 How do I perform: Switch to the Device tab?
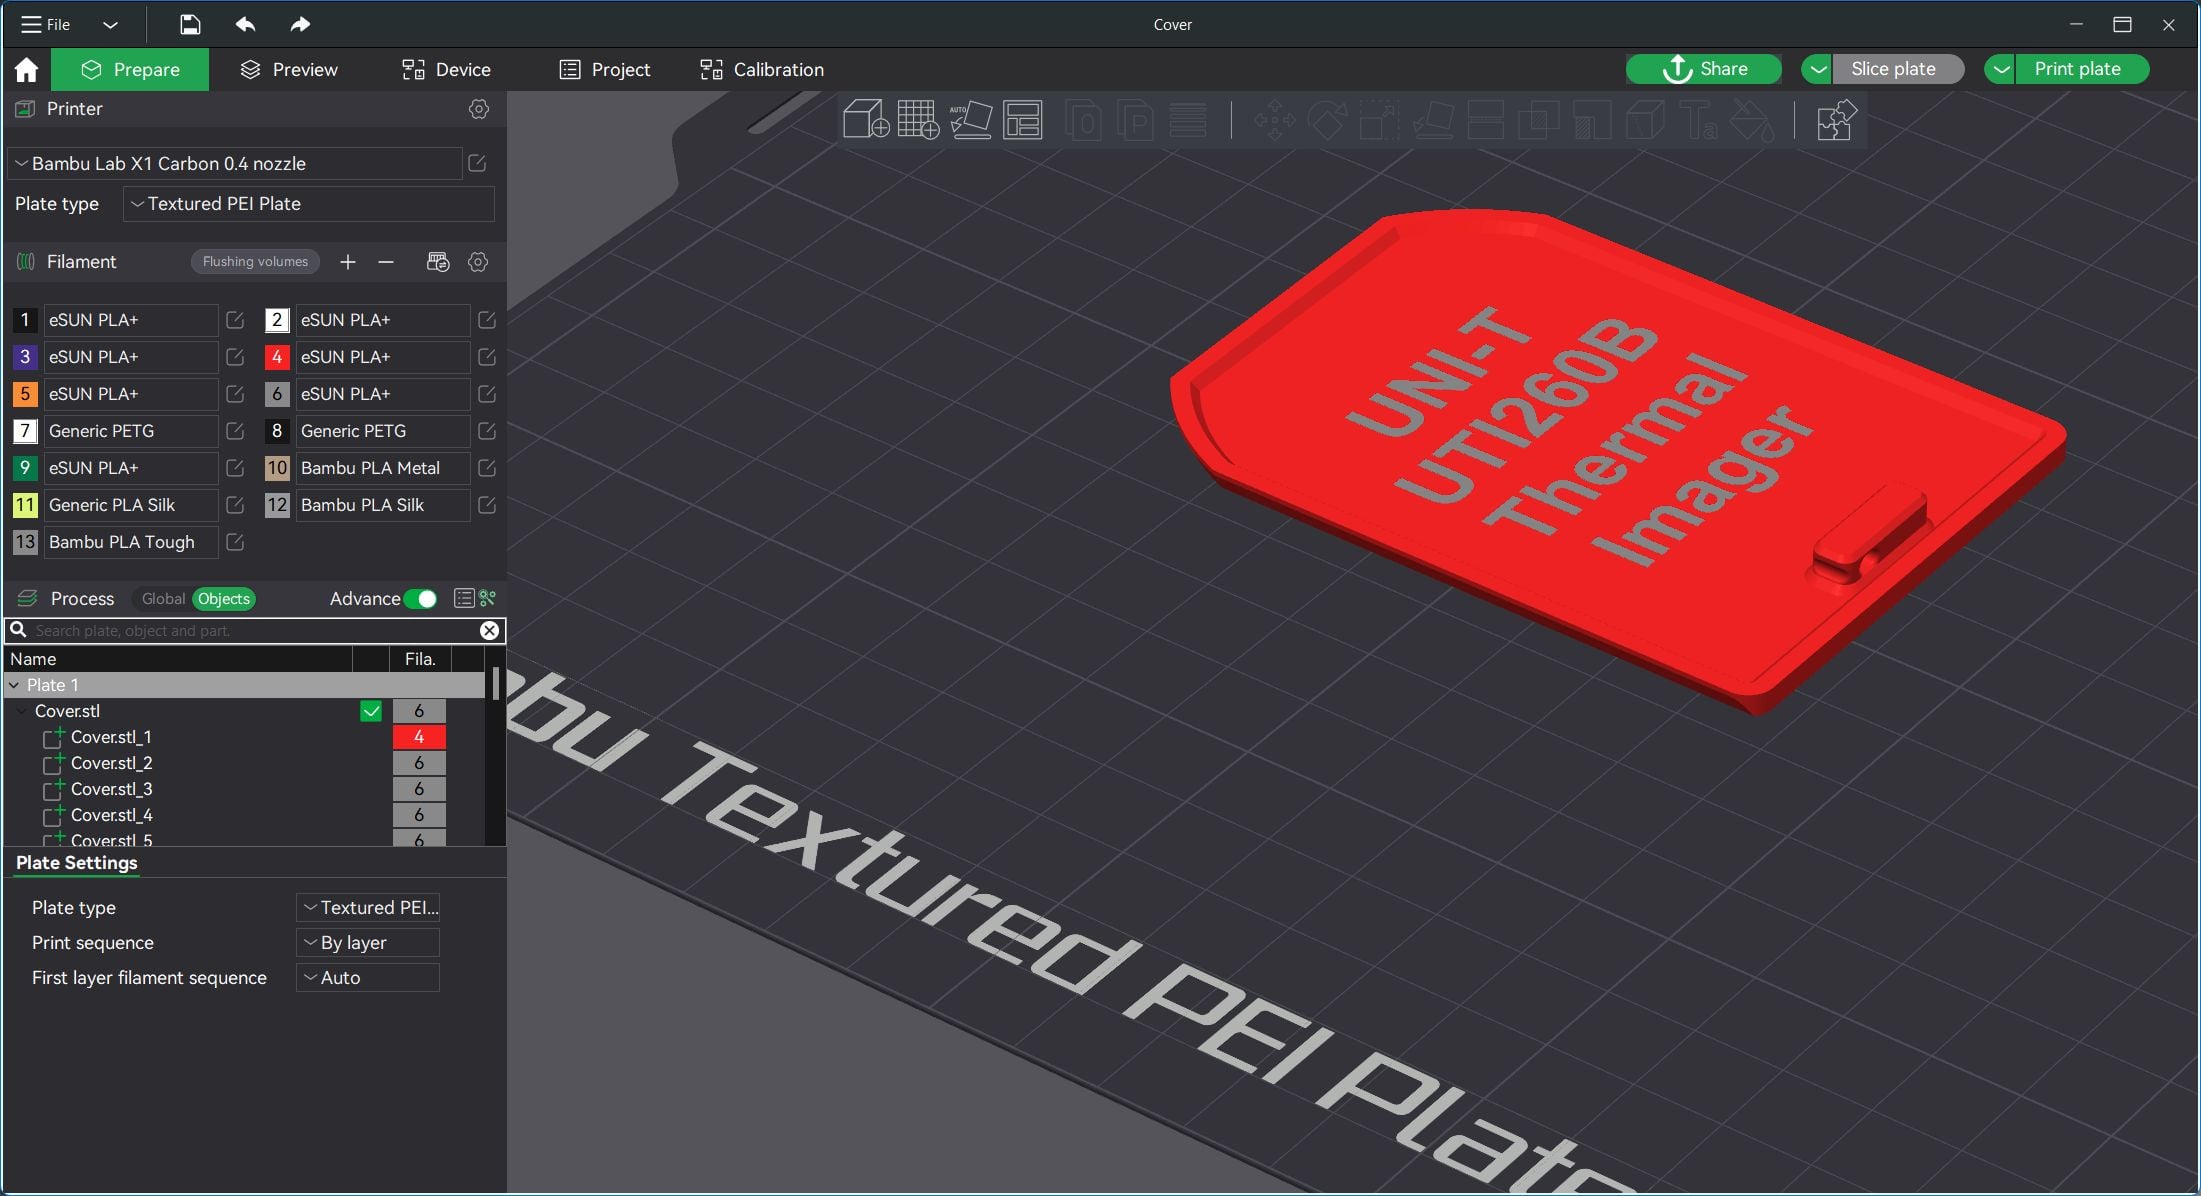[446, 69]
